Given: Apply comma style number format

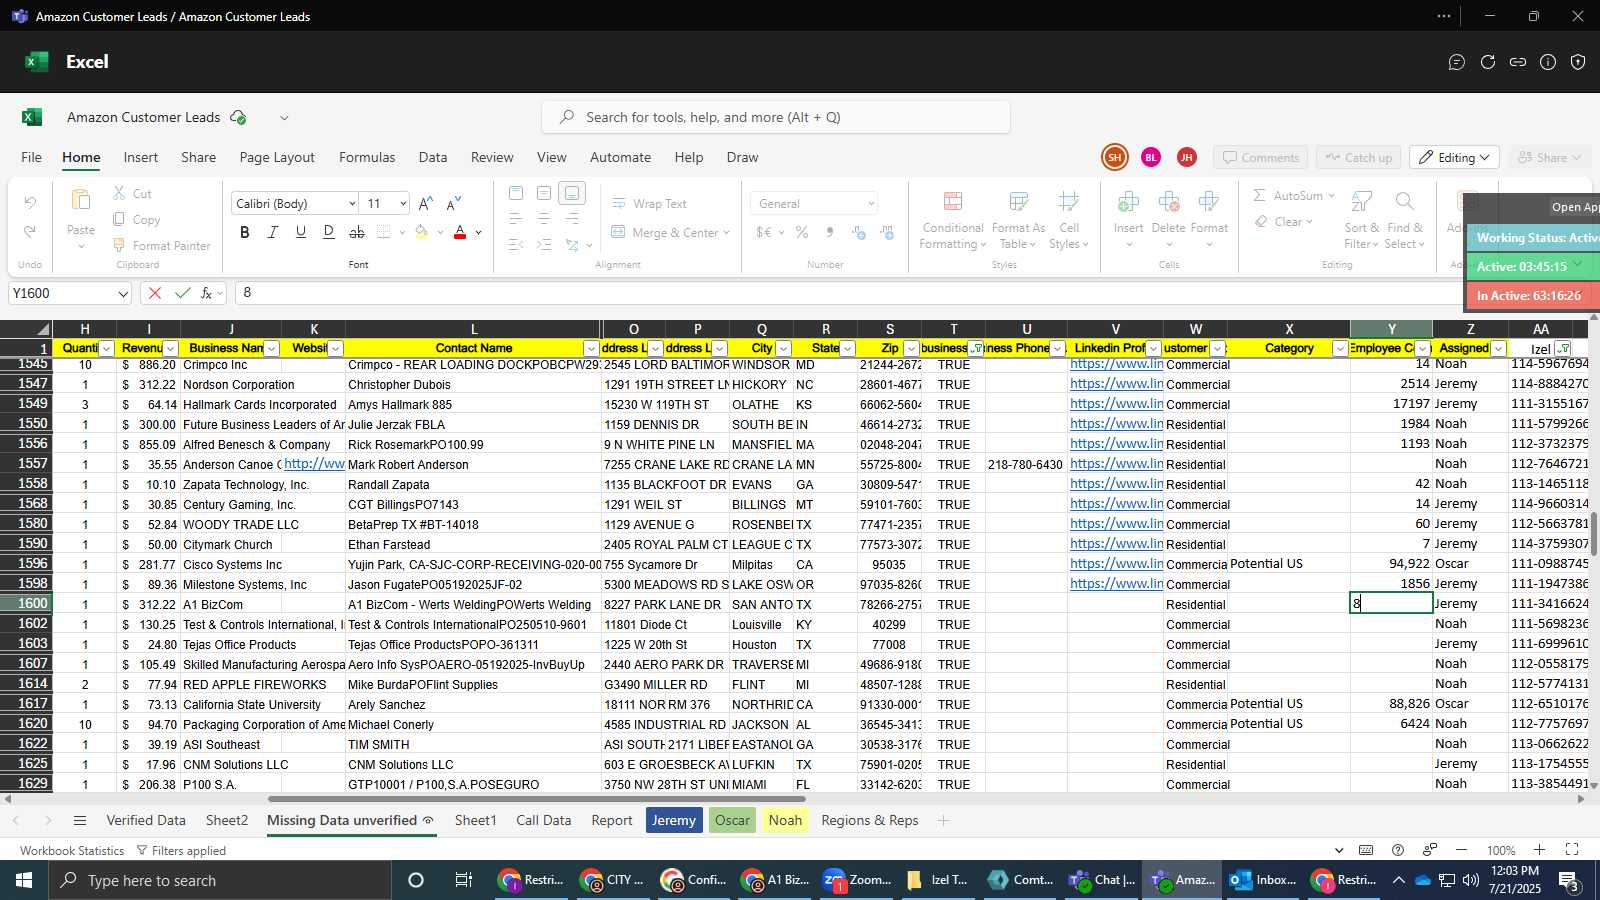Looking at the screenshot, I should (830, 232).
